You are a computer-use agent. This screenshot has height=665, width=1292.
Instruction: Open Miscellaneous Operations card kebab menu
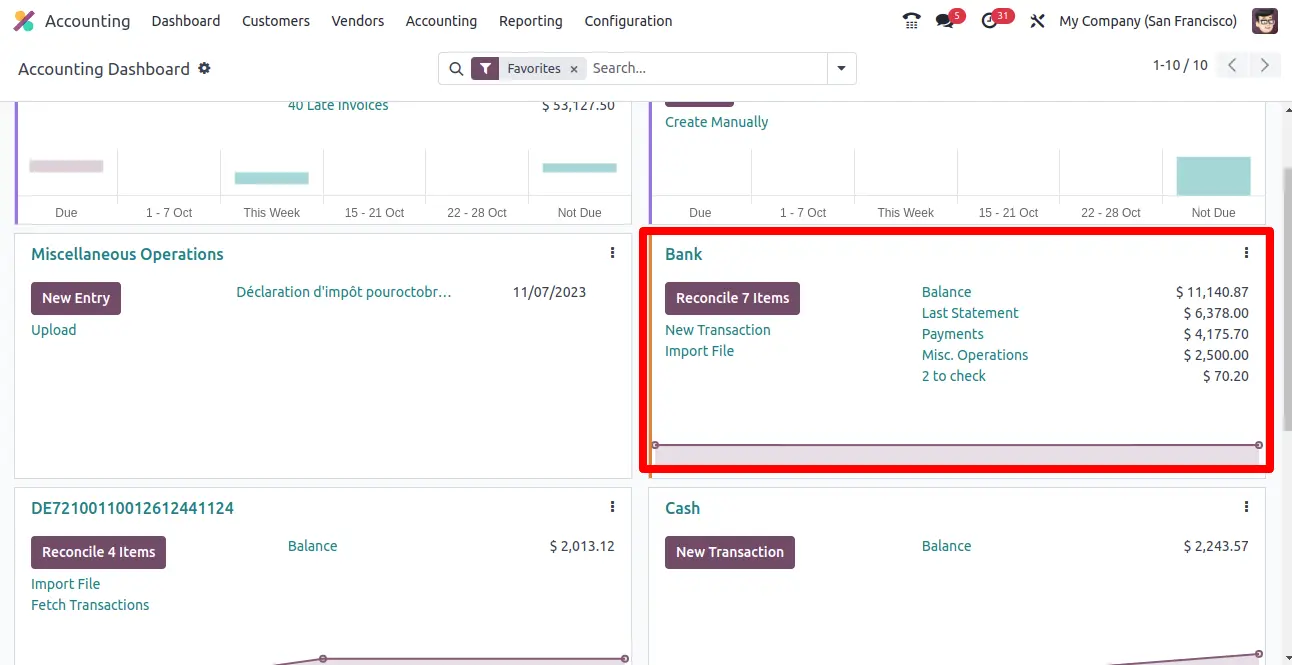click(612, 253)
